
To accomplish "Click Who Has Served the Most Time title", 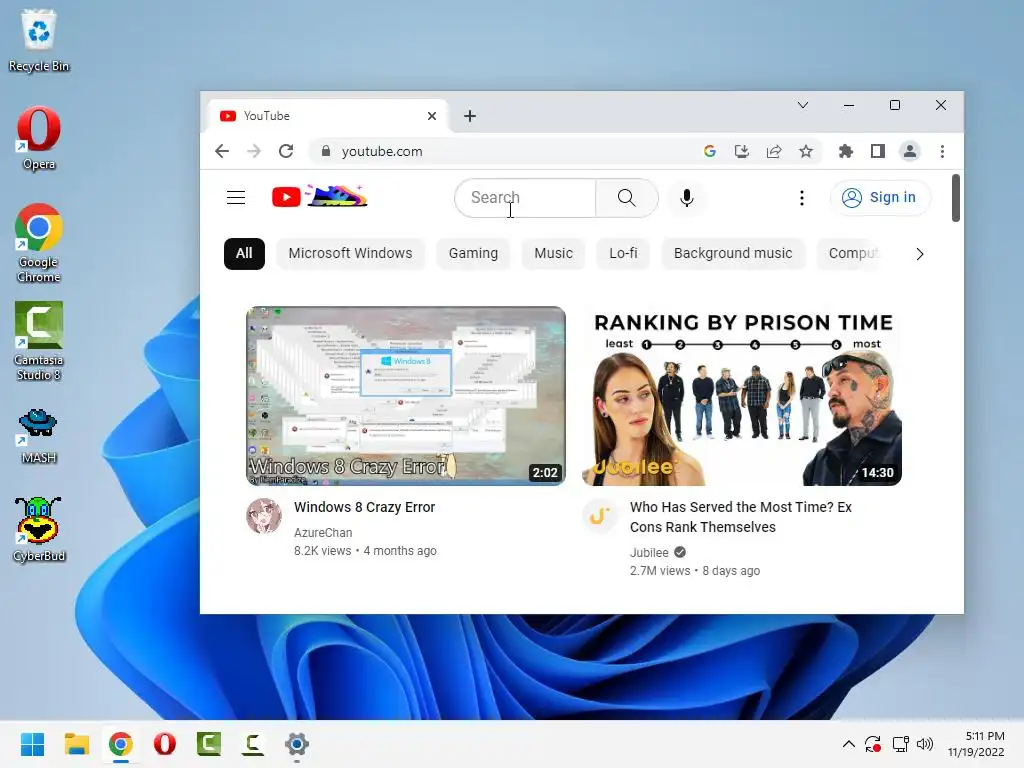I will [x=741, y=517].
